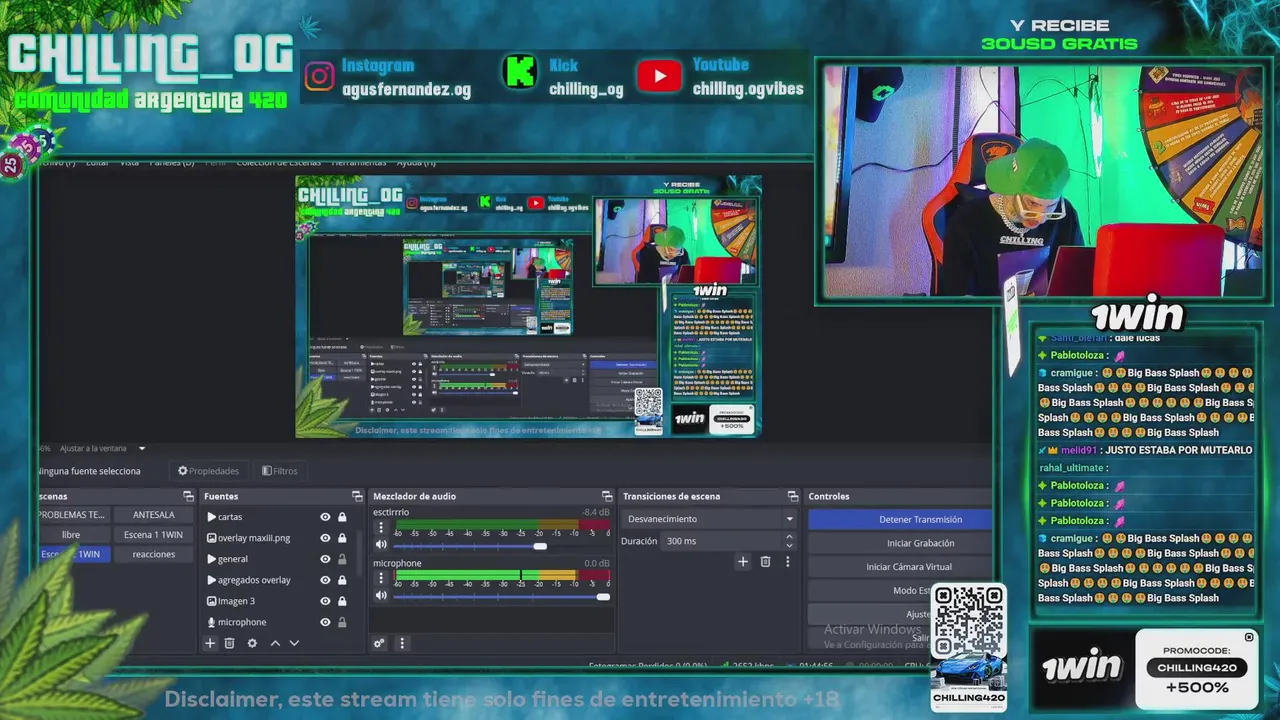Open the Paneles menu
This screenshot has height=720, width=1280.
pos(174,162)
